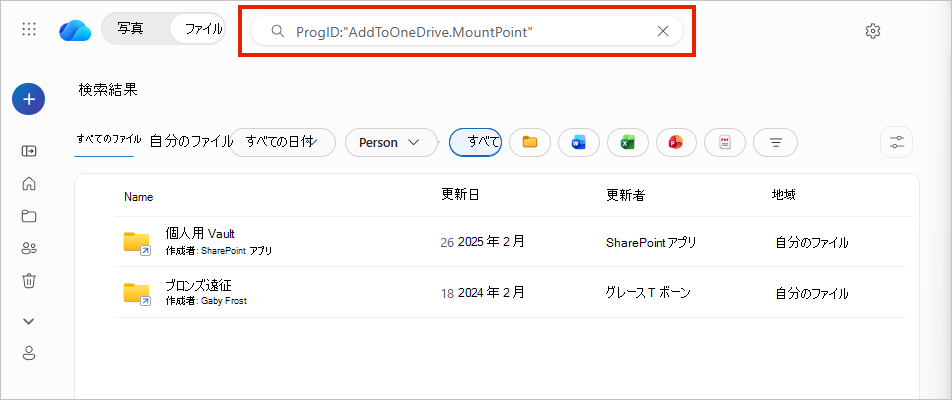Toggle the sidebar navigation pane icon

[29, 151]
